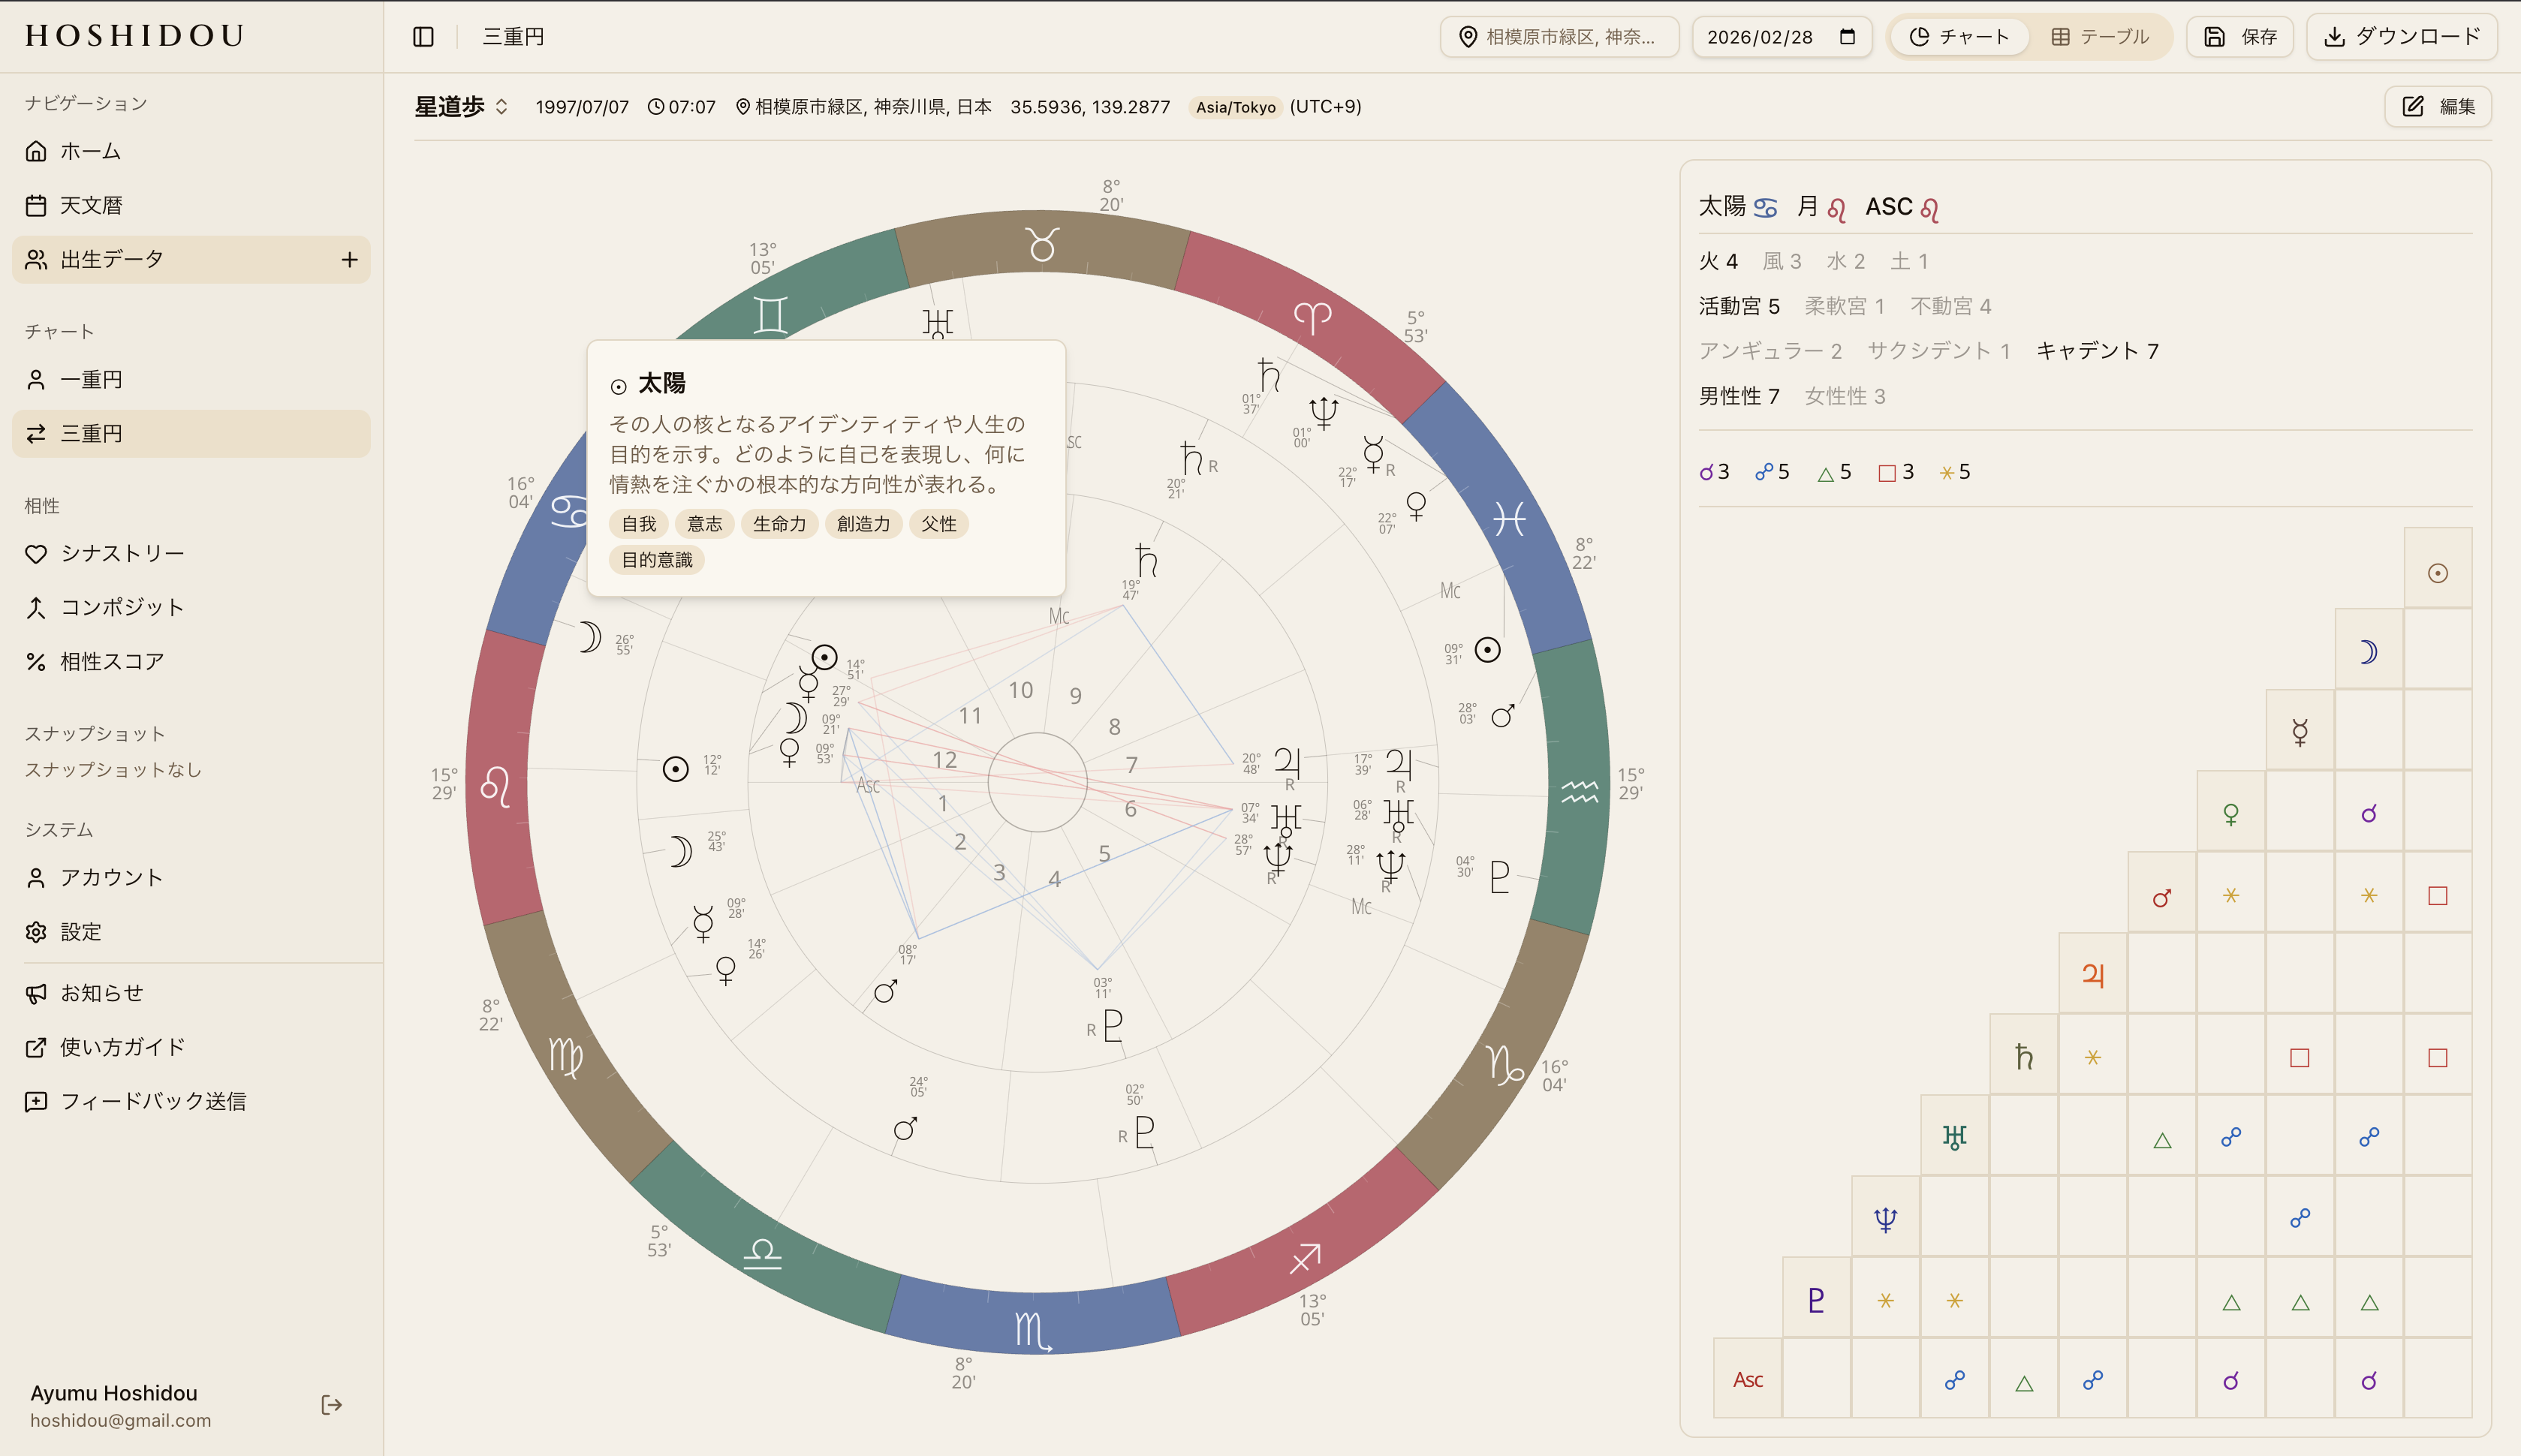This screenshot has width=2521, height=1456.
Task: Click the Sun symbol in the aspect grid
Action: point(2437,573)
